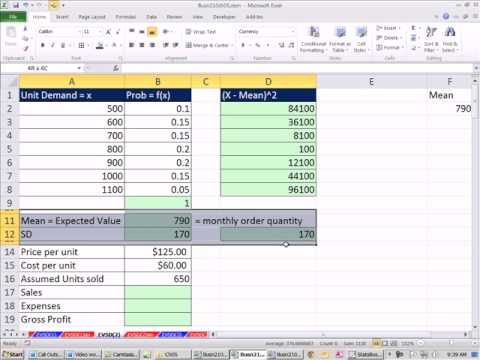Switch to the Insert ribbon tab

(62, 17)
